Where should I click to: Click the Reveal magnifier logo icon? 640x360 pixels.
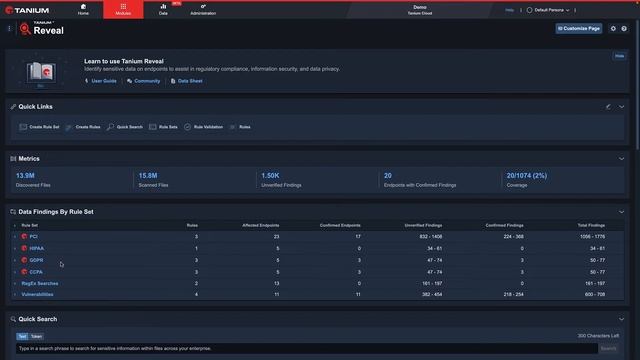pos(25,29)
